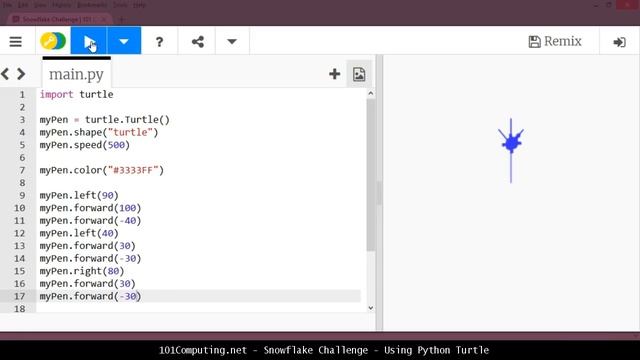The height and width of the screenshot is (360, 640).
Task: Click line 3 'myPen = turtle.Turtle()'
Action: 104,120
